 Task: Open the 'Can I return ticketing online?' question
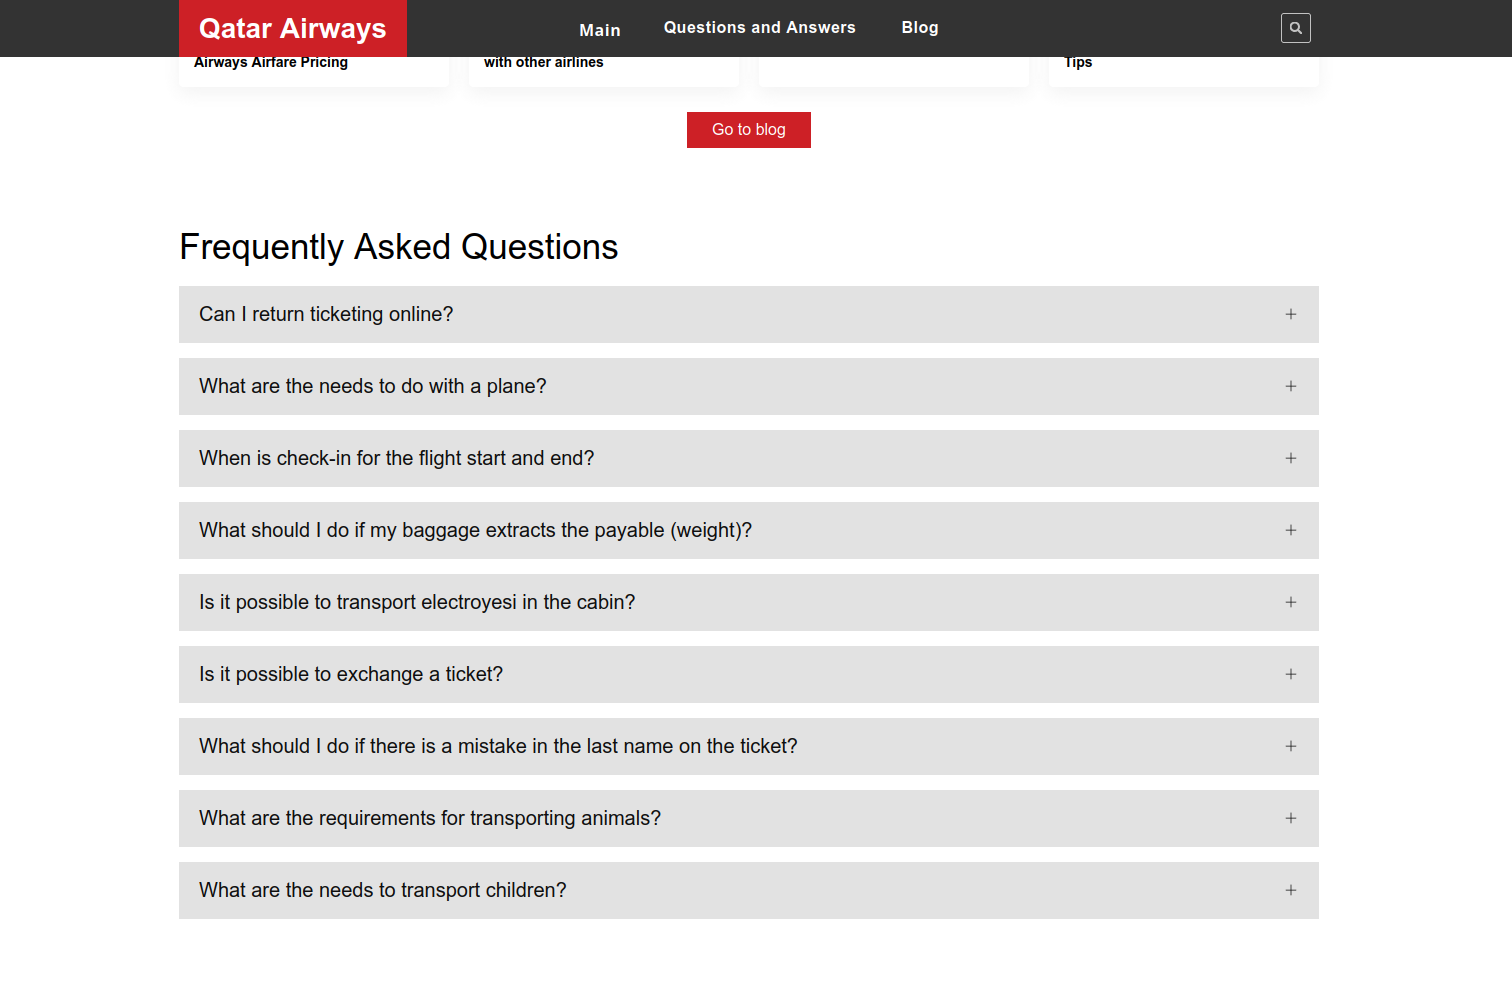pos(326,314)
